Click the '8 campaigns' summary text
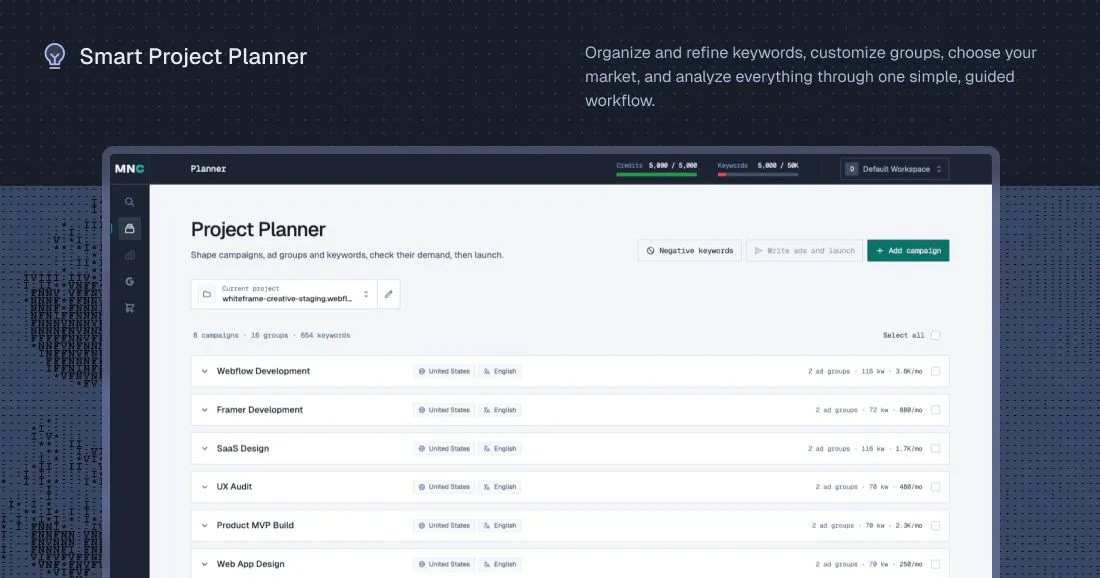The width and height of the screenshot is (1100, 578). tap(216, 335)
